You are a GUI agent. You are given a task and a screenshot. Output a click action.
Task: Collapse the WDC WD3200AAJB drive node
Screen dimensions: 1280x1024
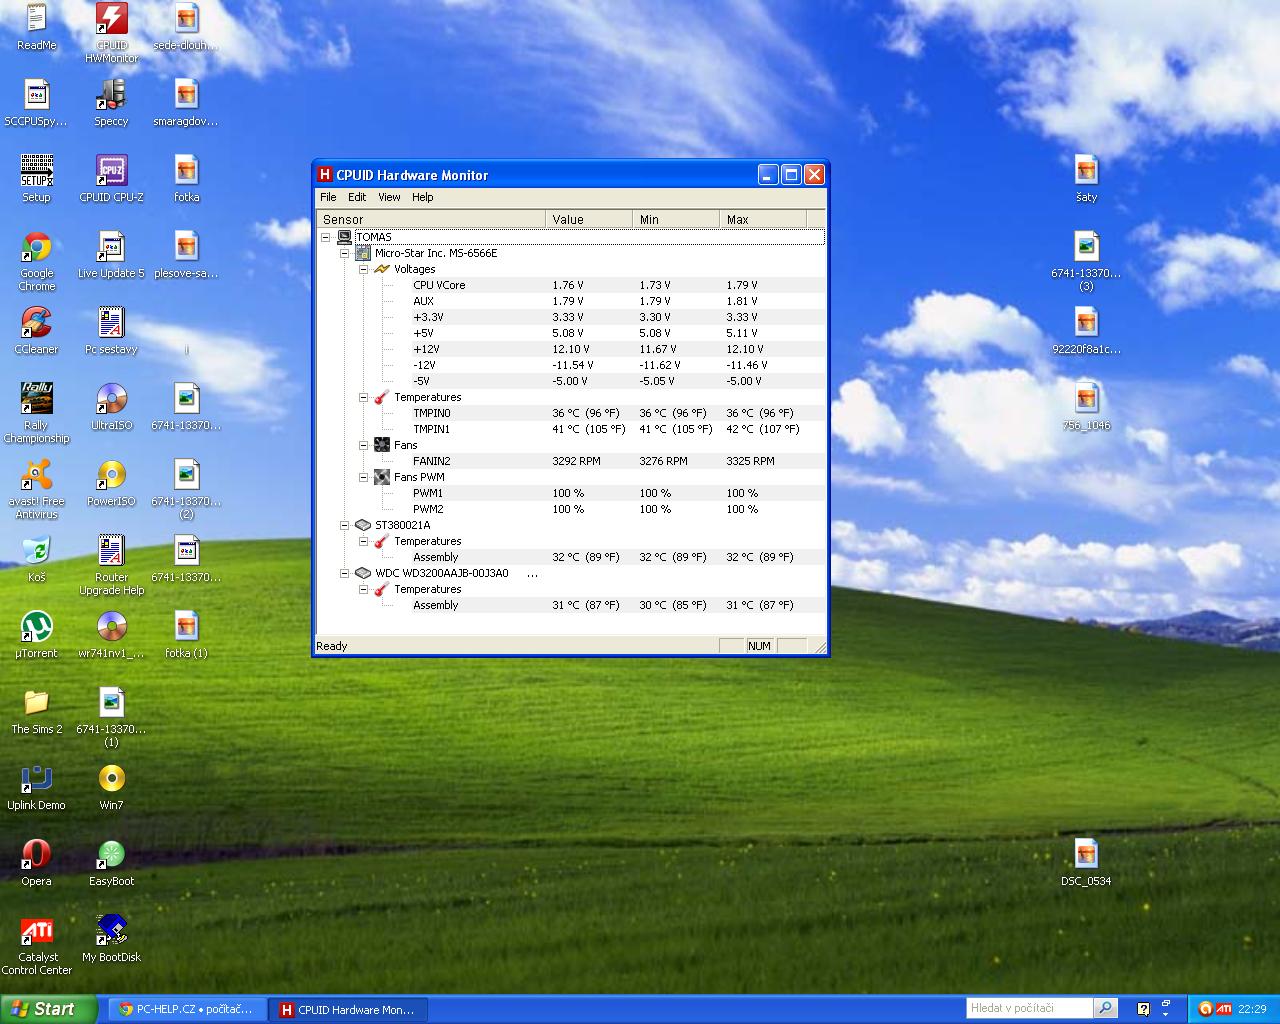click(x=345, y=573)
